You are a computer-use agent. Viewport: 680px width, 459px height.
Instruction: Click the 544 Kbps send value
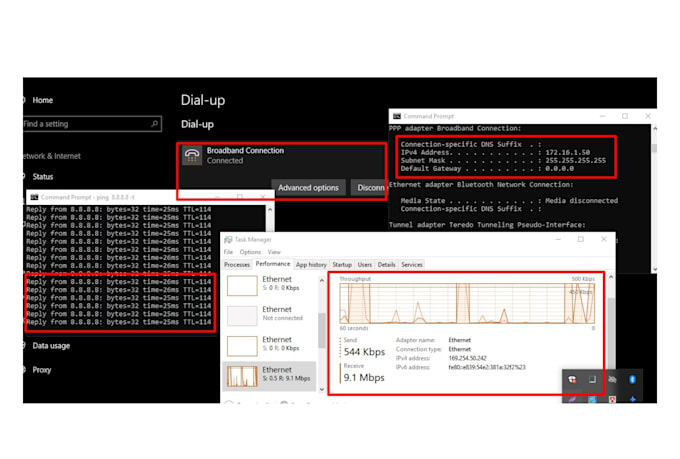[364, 352]
